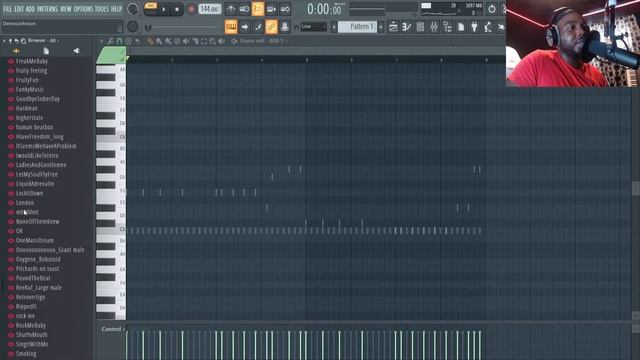Open the Browser - All dropdown
640x360 pixels.
coord(43,40)
